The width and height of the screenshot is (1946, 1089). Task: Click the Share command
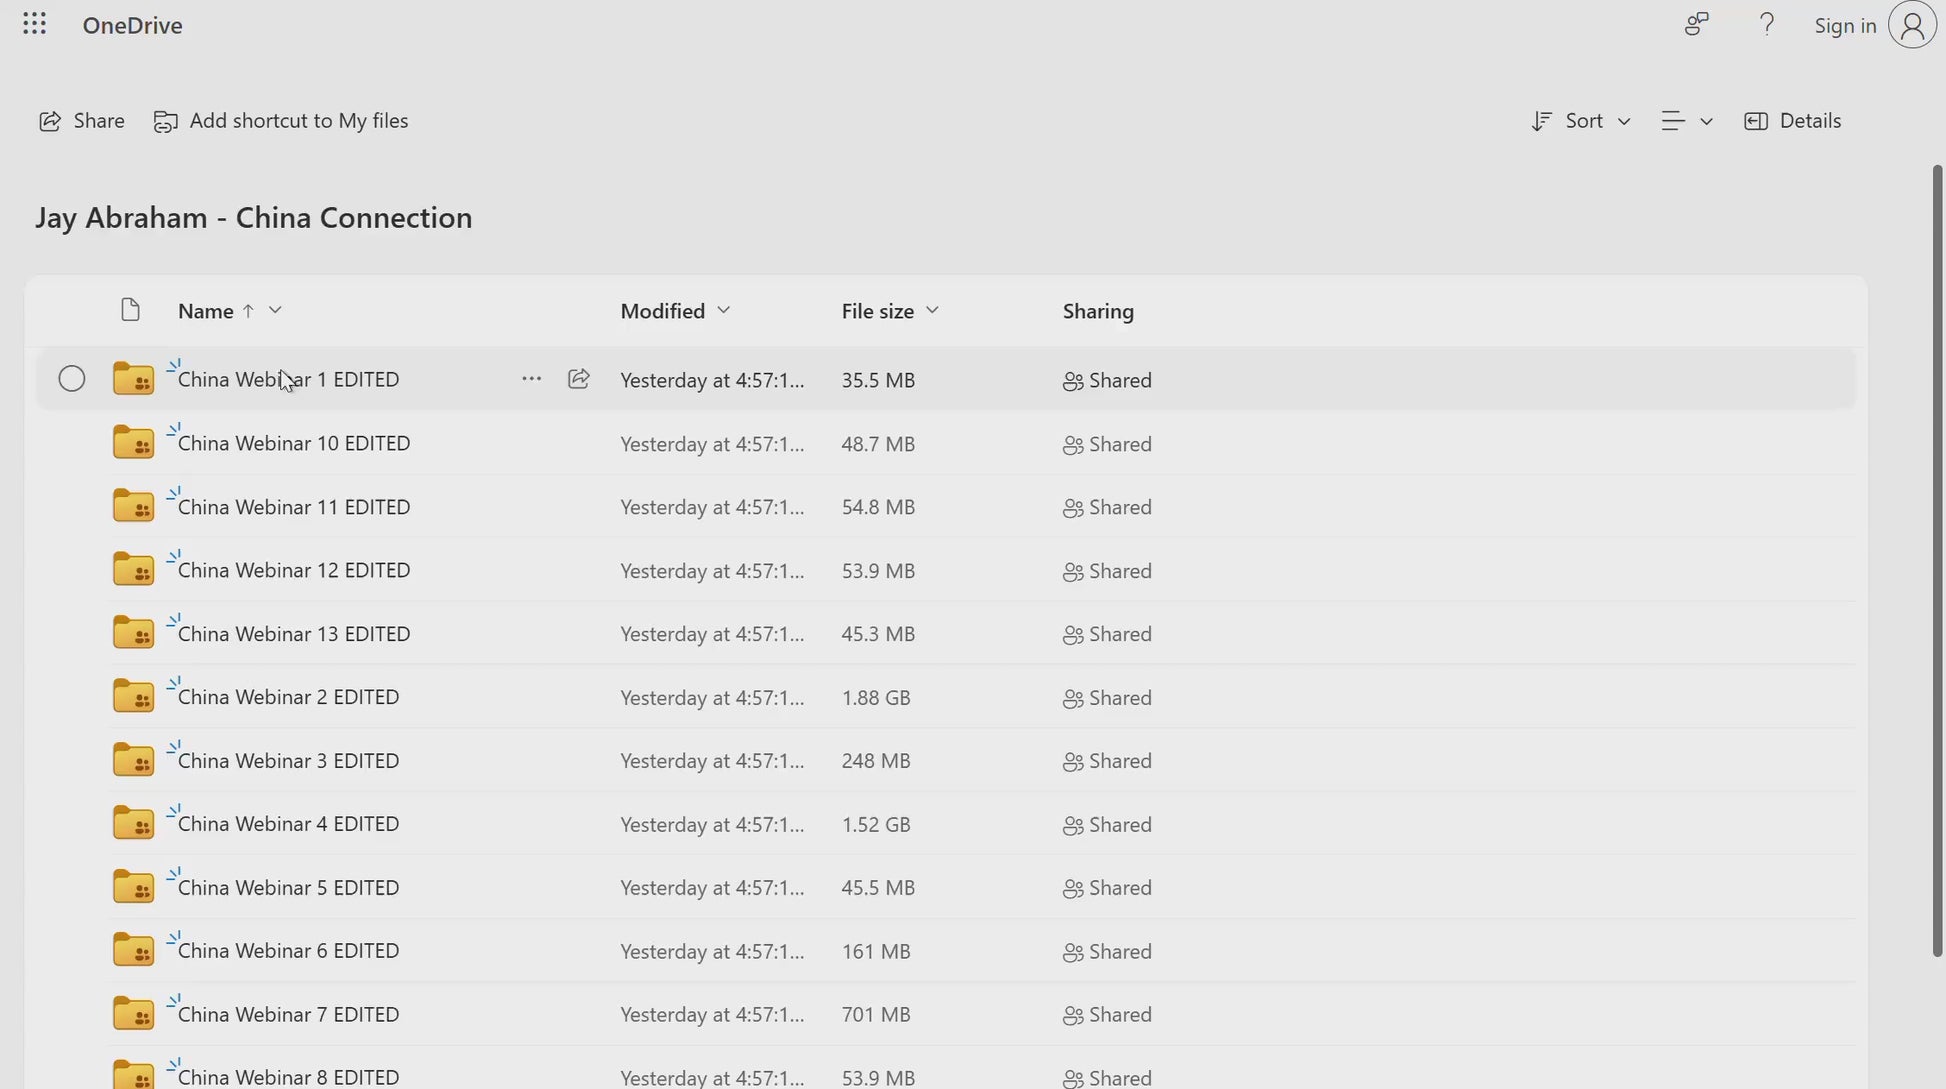(x=82, y=121)
